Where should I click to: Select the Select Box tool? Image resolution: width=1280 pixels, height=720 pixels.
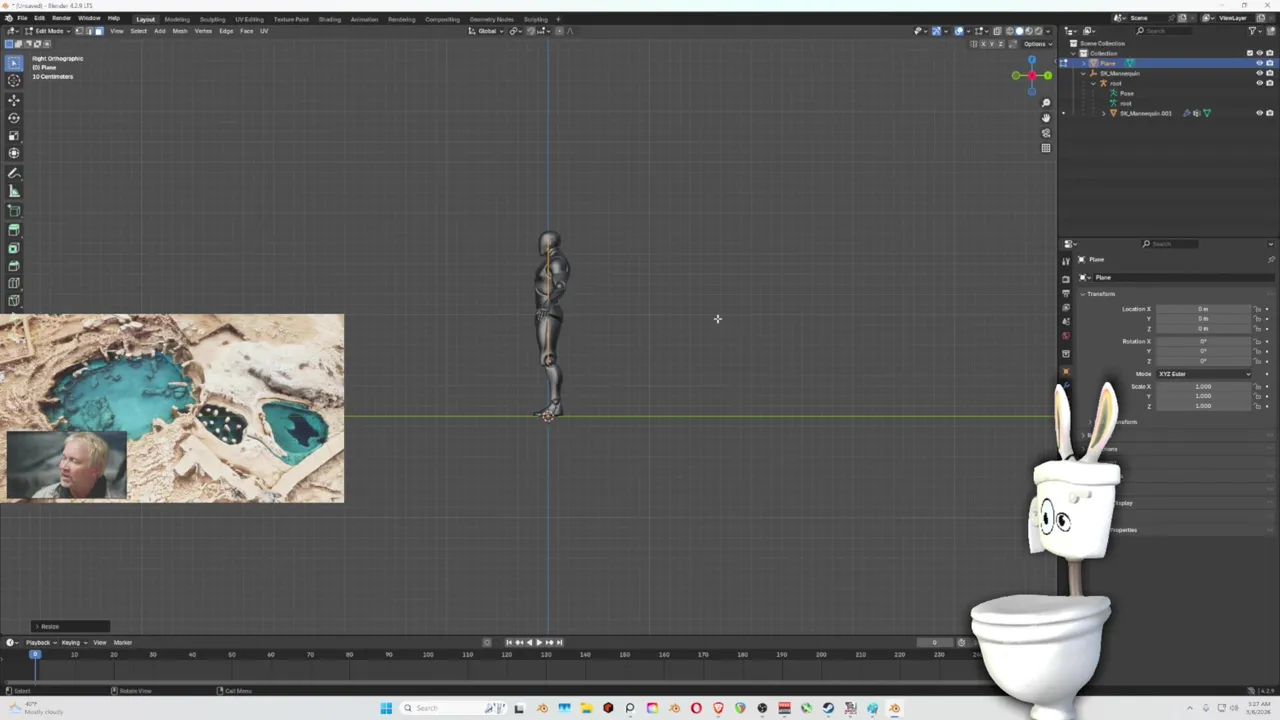tap(14, 63)
